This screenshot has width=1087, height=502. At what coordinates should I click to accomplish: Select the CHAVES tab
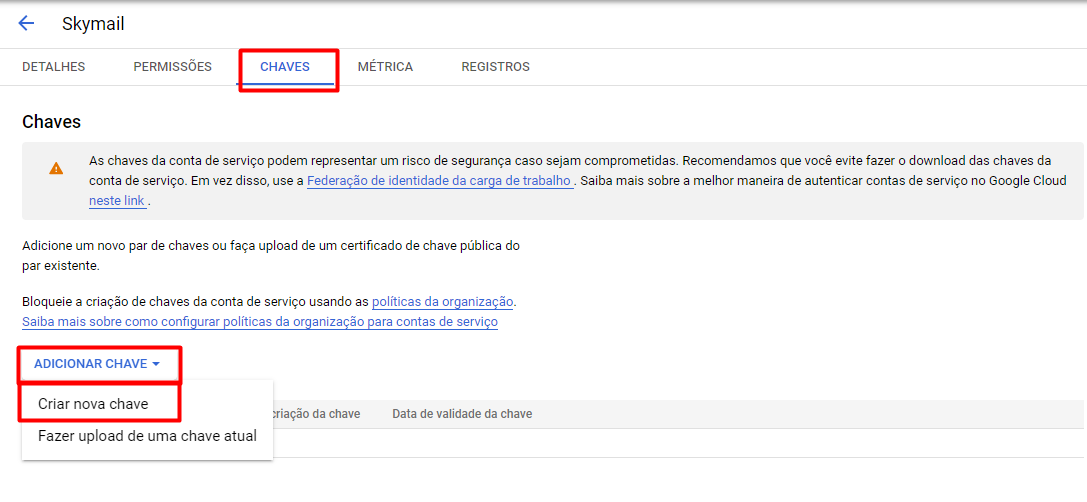click(285, 67)
